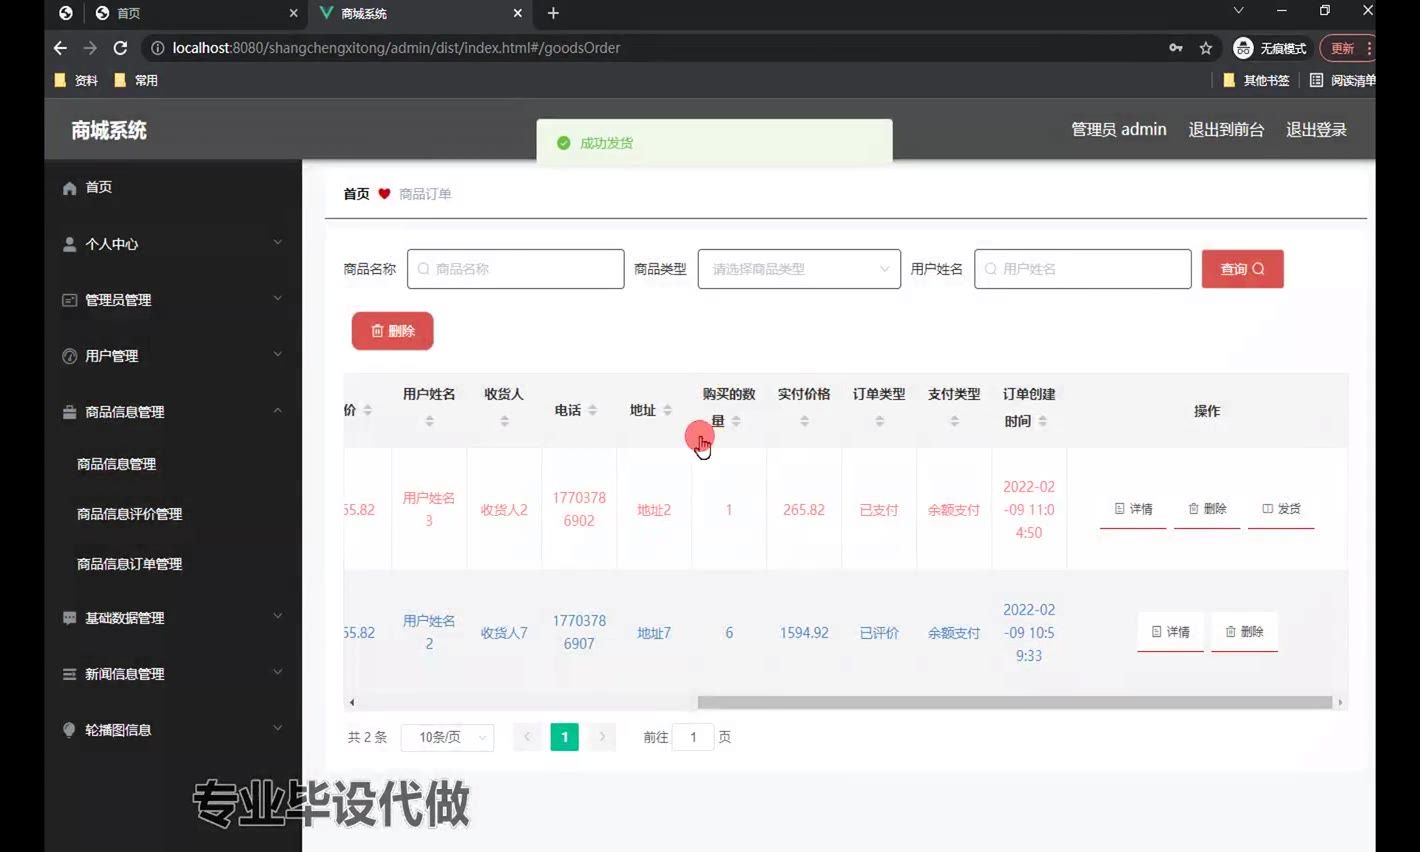Click the incognito 无痕模式 icon
This screenshot has width=1420, height=852.
(x=1243, y=48)
